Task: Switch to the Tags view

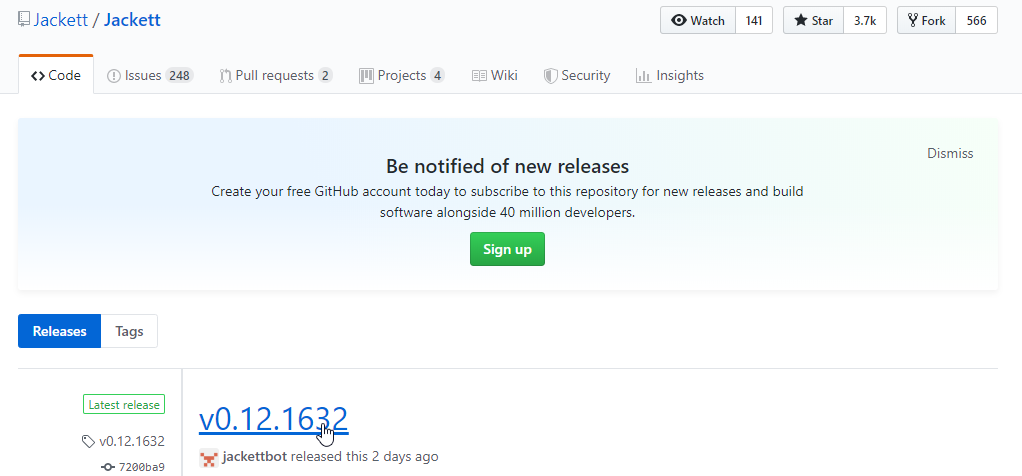Action: click(x=129, y=331)
